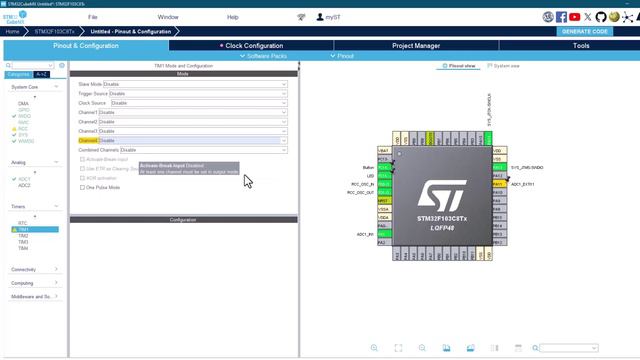Click the green pin labeled LED
This screenshot has width=640, height=360.
[x=384, y=176]
